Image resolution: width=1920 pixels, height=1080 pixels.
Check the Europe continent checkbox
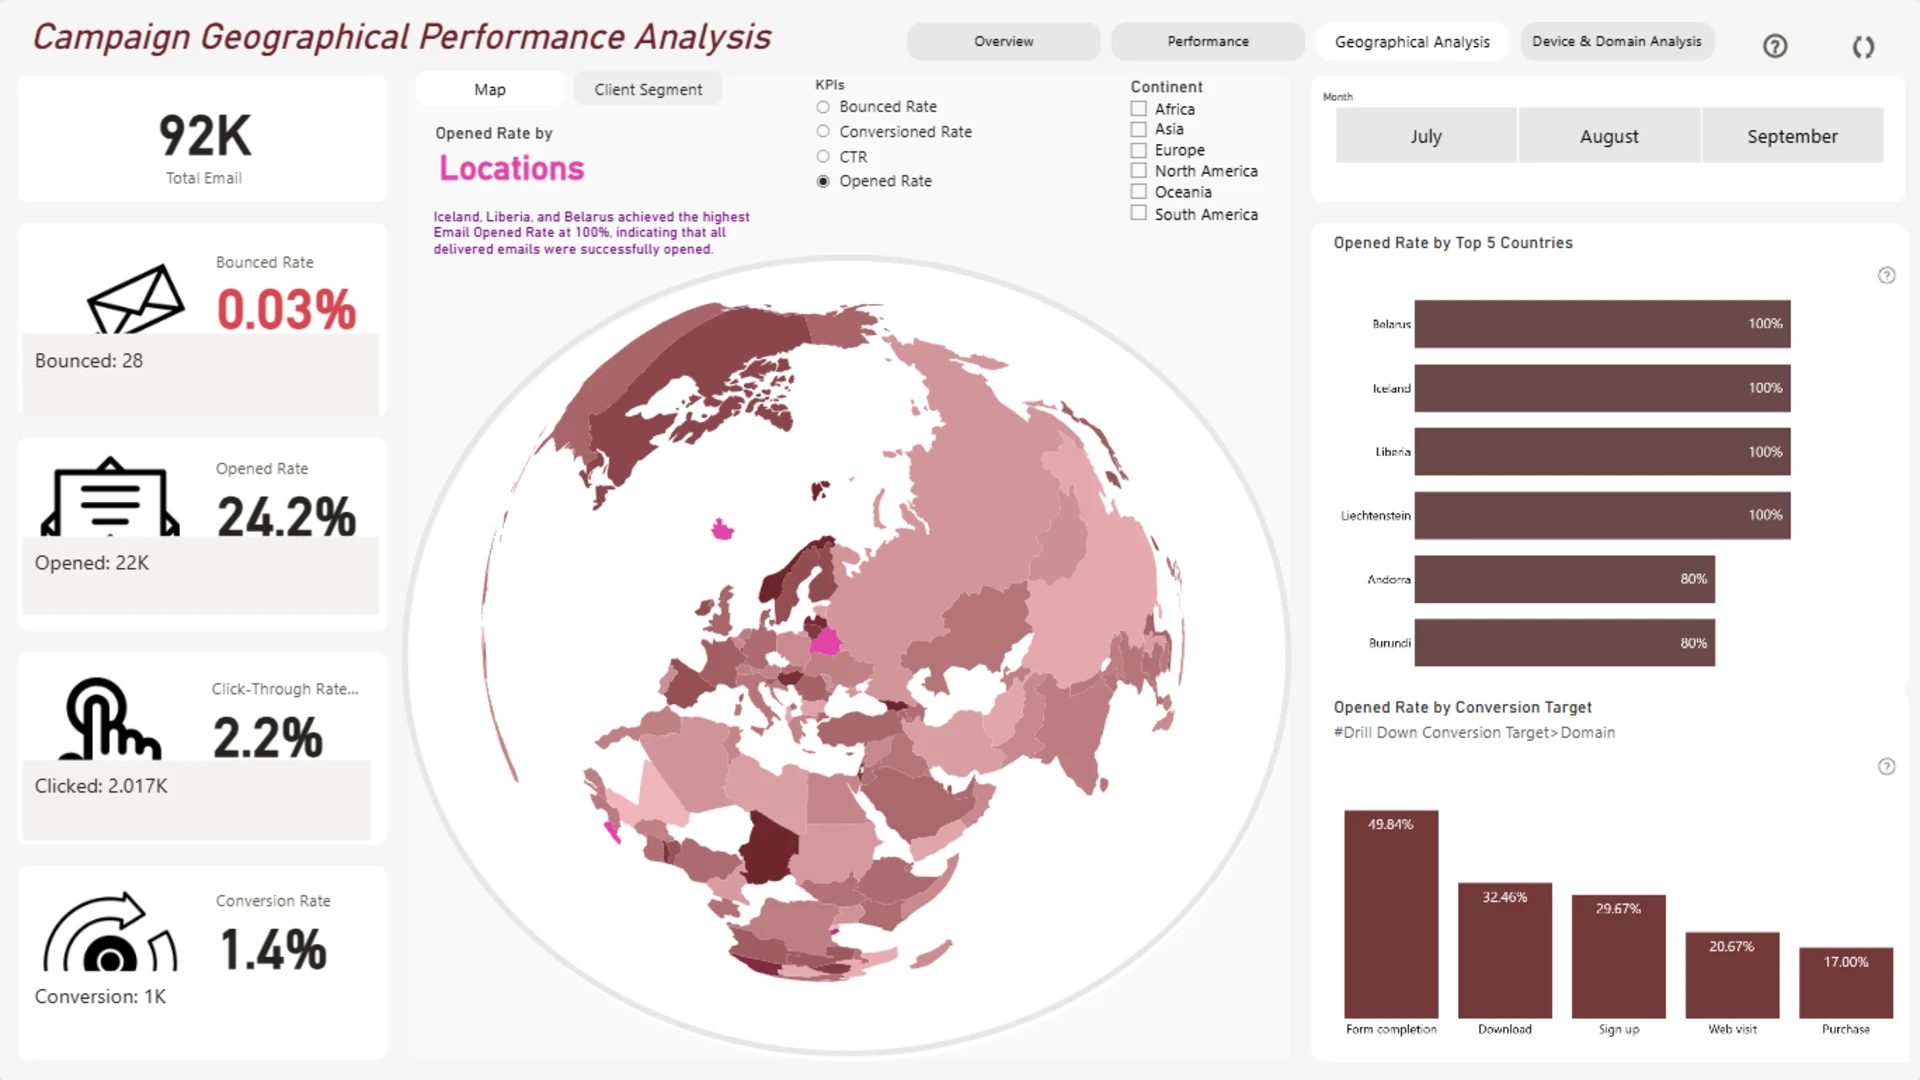(1138, 150)
